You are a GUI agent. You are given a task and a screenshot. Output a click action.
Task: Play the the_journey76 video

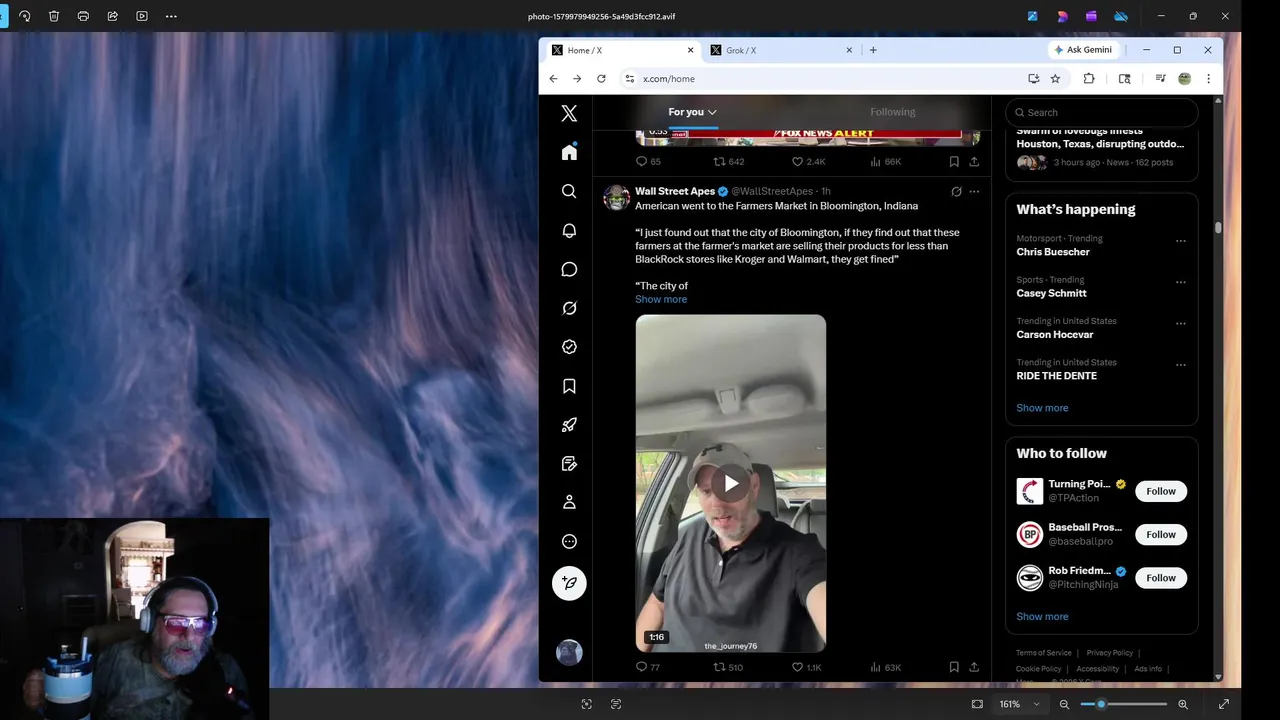click(731, 484)
